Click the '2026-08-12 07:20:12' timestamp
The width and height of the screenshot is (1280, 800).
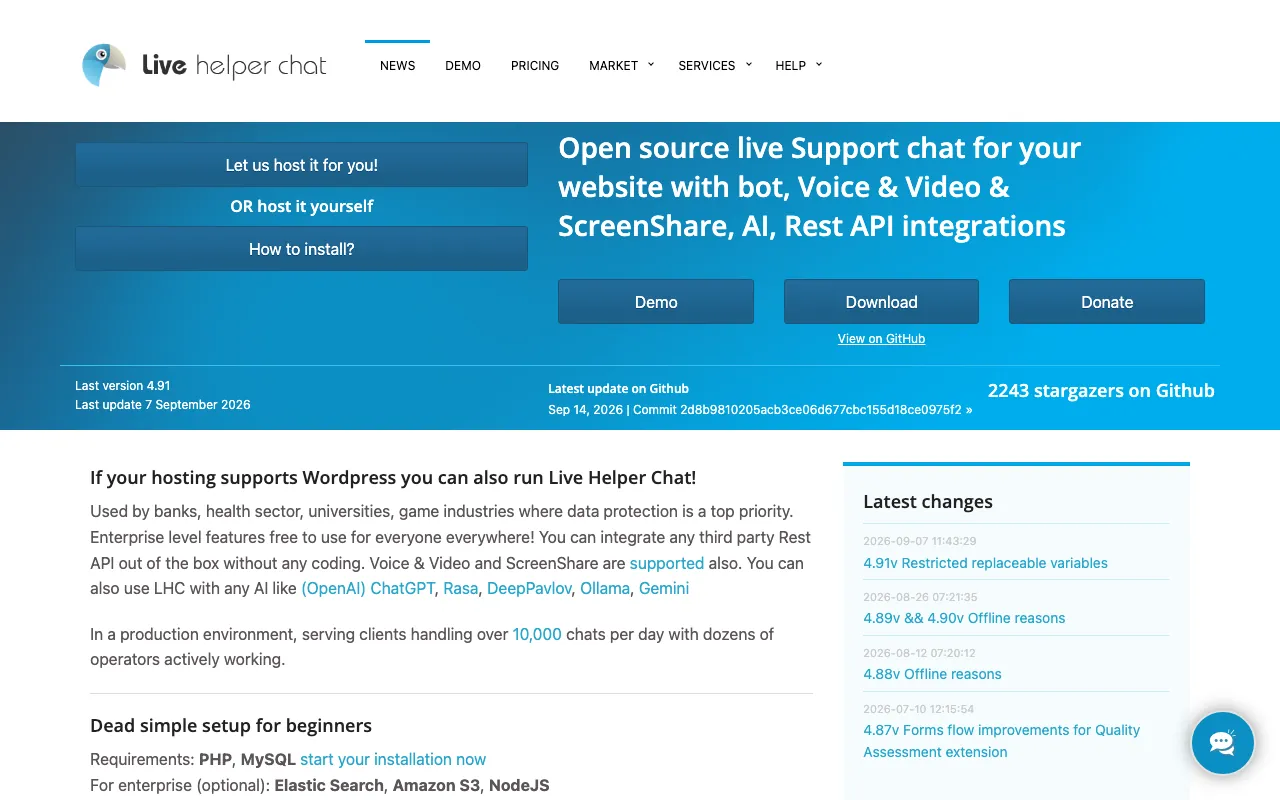[x=920, y=653]
